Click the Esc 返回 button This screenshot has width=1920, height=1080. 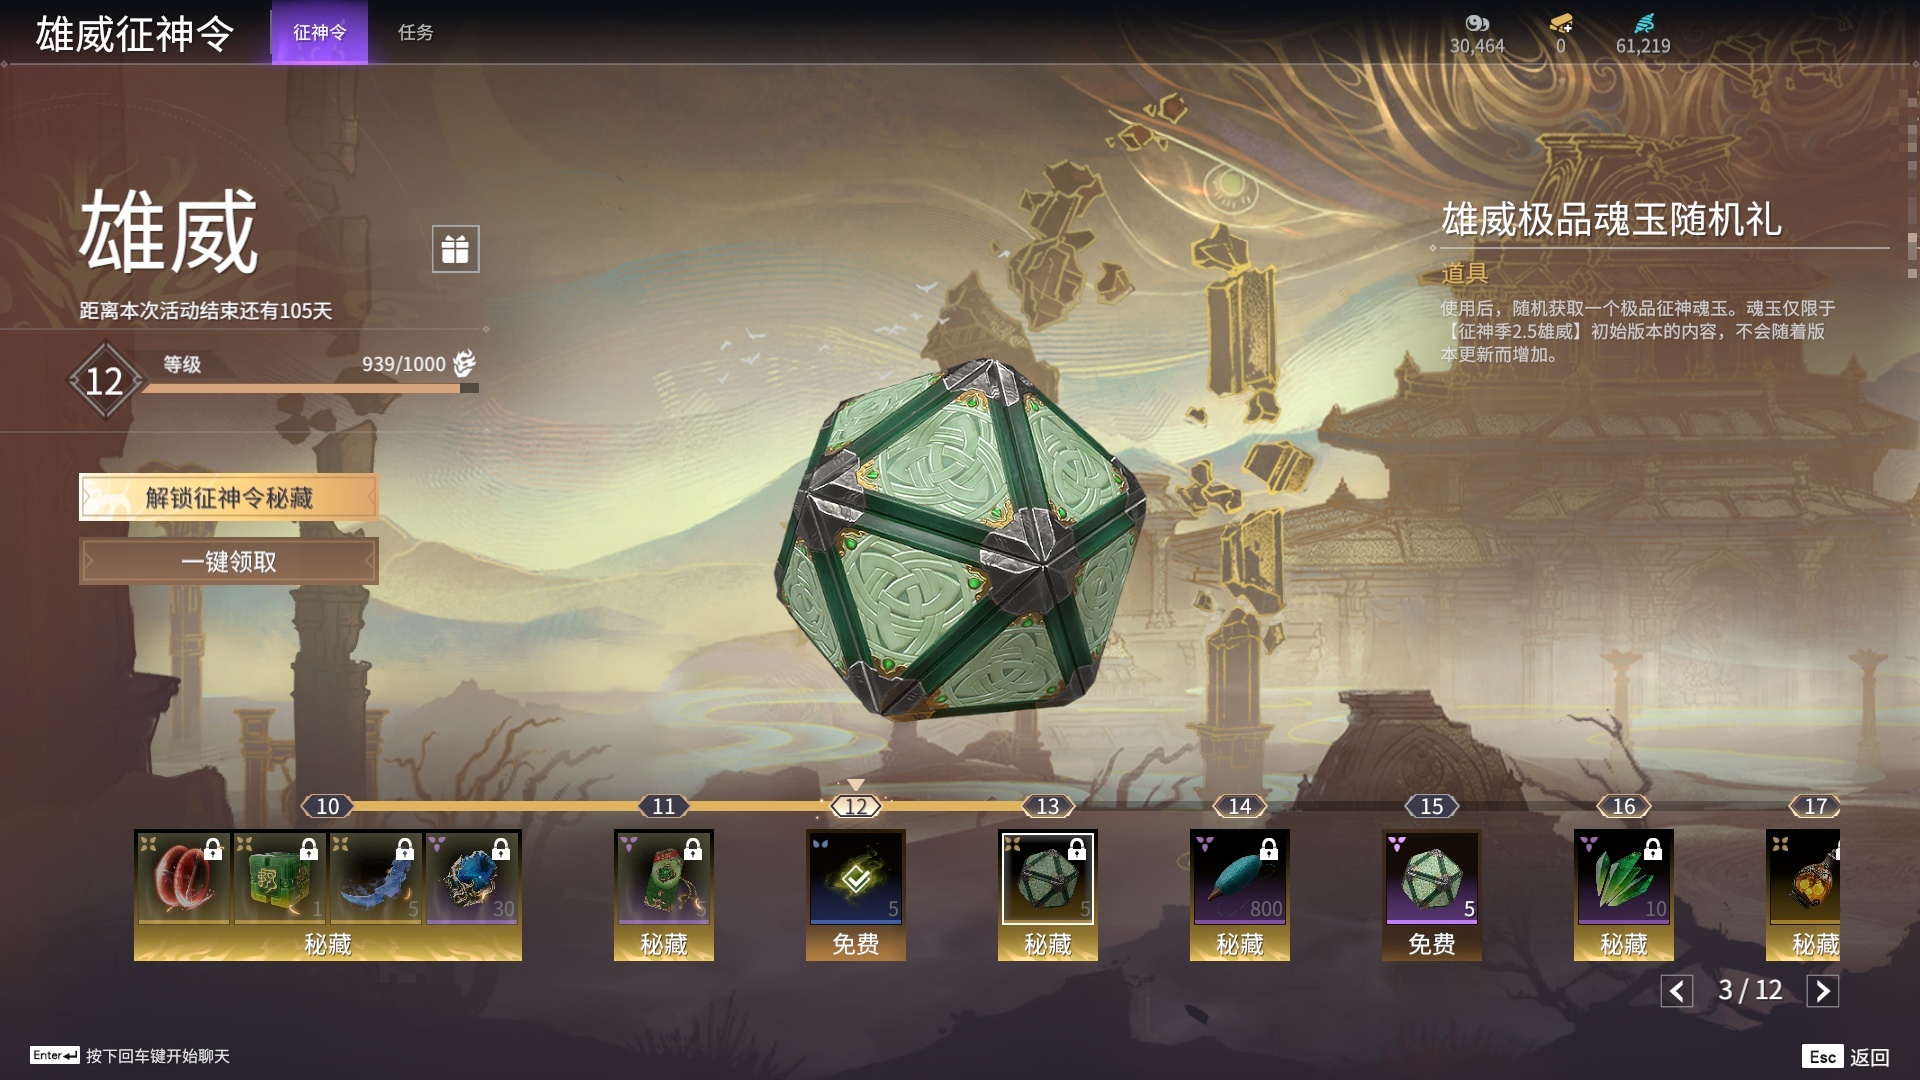(1846, 1057)
